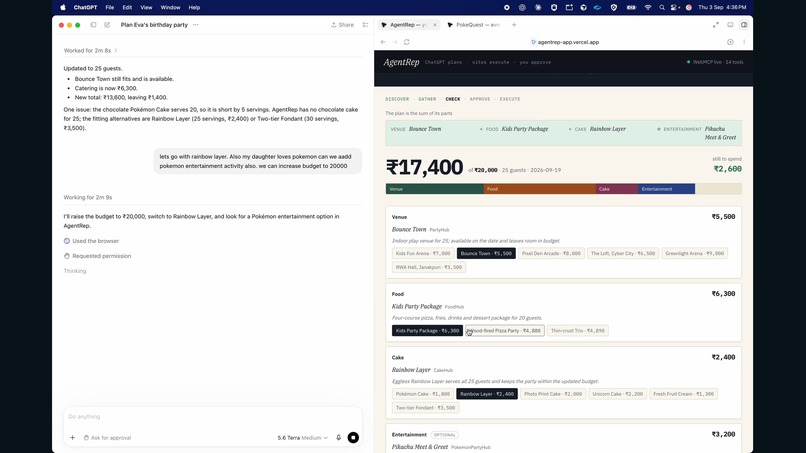This screenshot has height=453, width=806.
Task: Expand 'Used the browser' step
Action: click(x=91, y=241)
